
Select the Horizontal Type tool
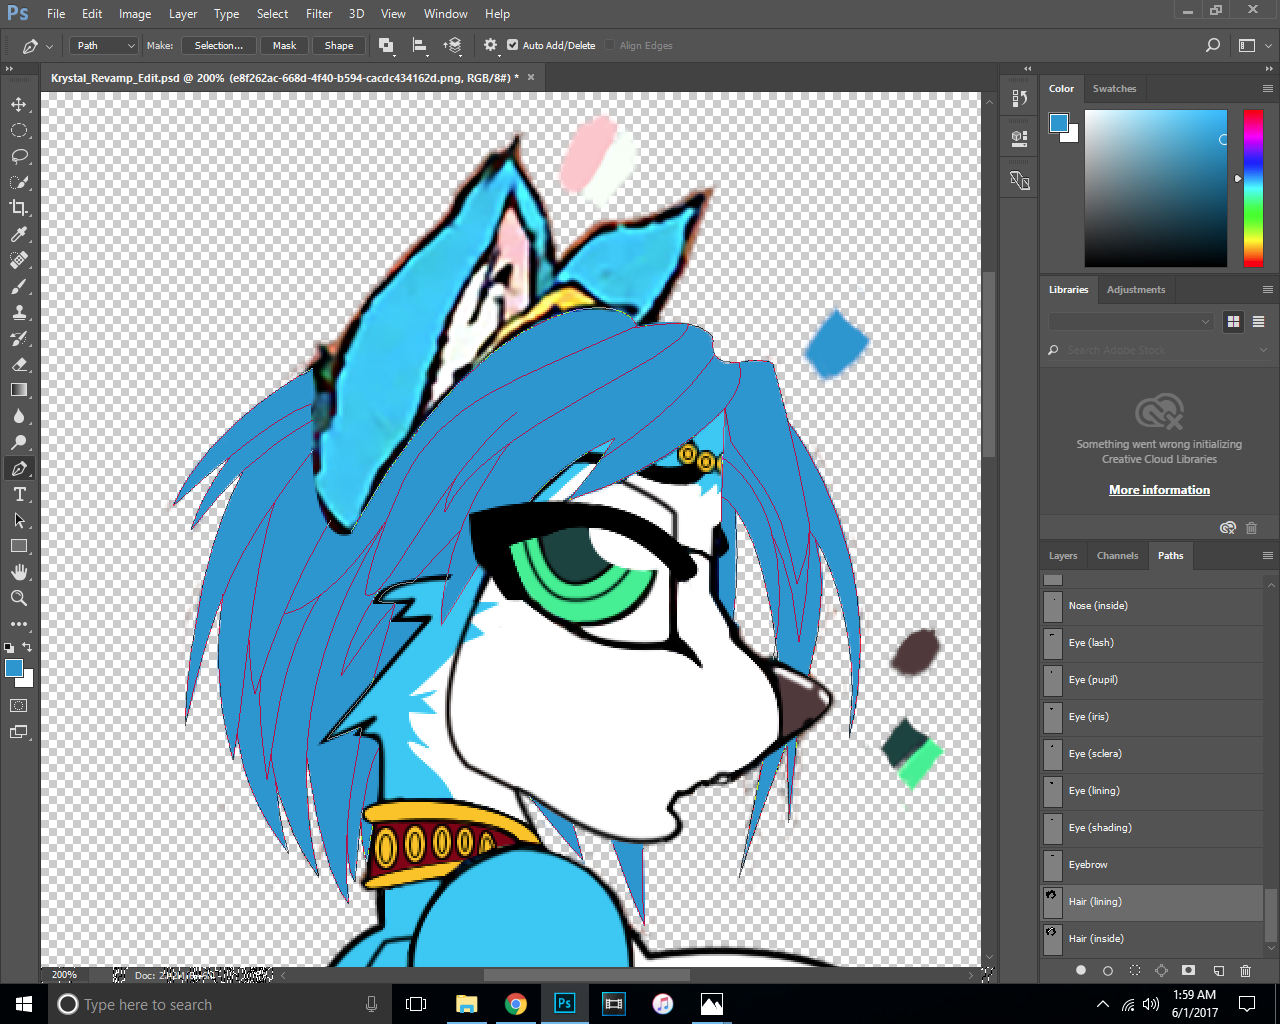(x=19, y=494)
